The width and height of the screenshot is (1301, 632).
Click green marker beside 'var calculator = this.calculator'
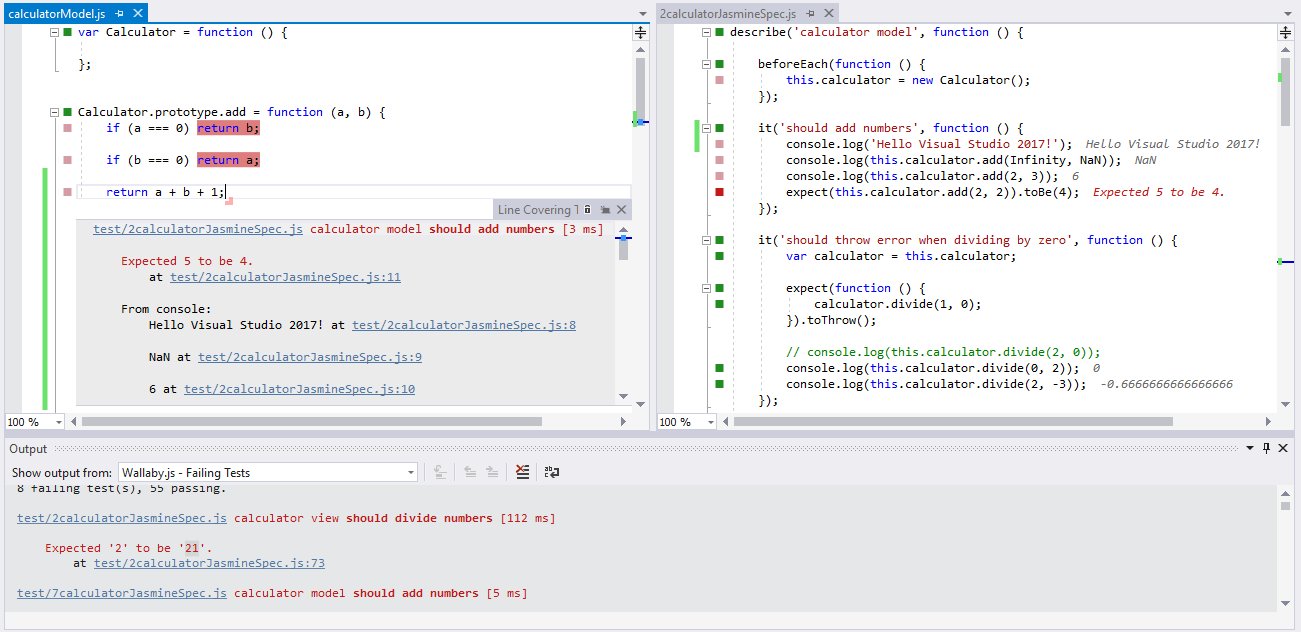[x=719, y=256]
